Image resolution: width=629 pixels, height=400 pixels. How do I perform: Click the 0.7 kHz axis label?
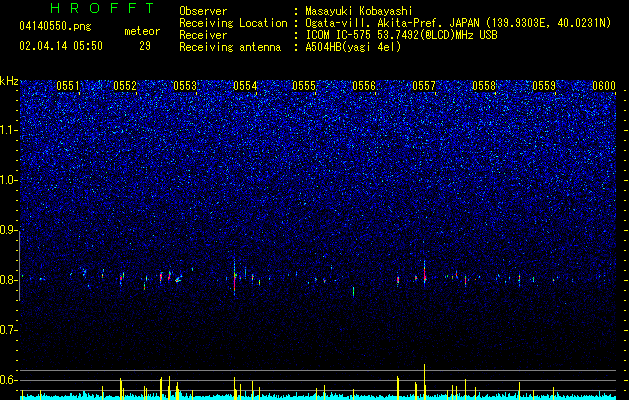point(8,330)
